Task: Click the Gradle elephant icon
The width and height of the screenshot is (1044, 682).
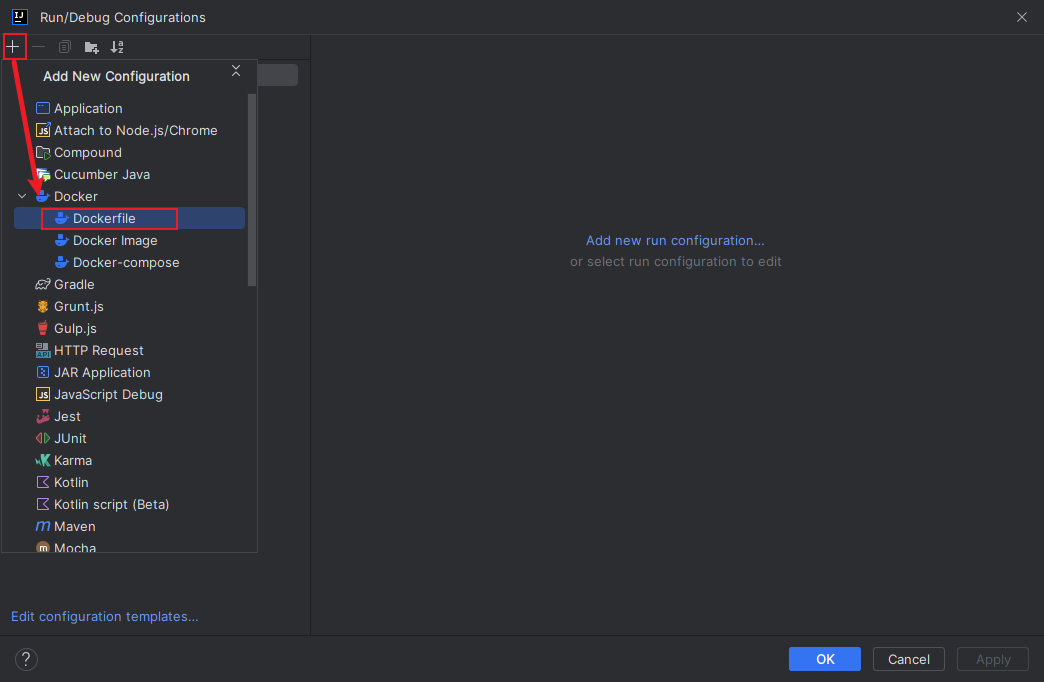Action: tap(43, 284)
